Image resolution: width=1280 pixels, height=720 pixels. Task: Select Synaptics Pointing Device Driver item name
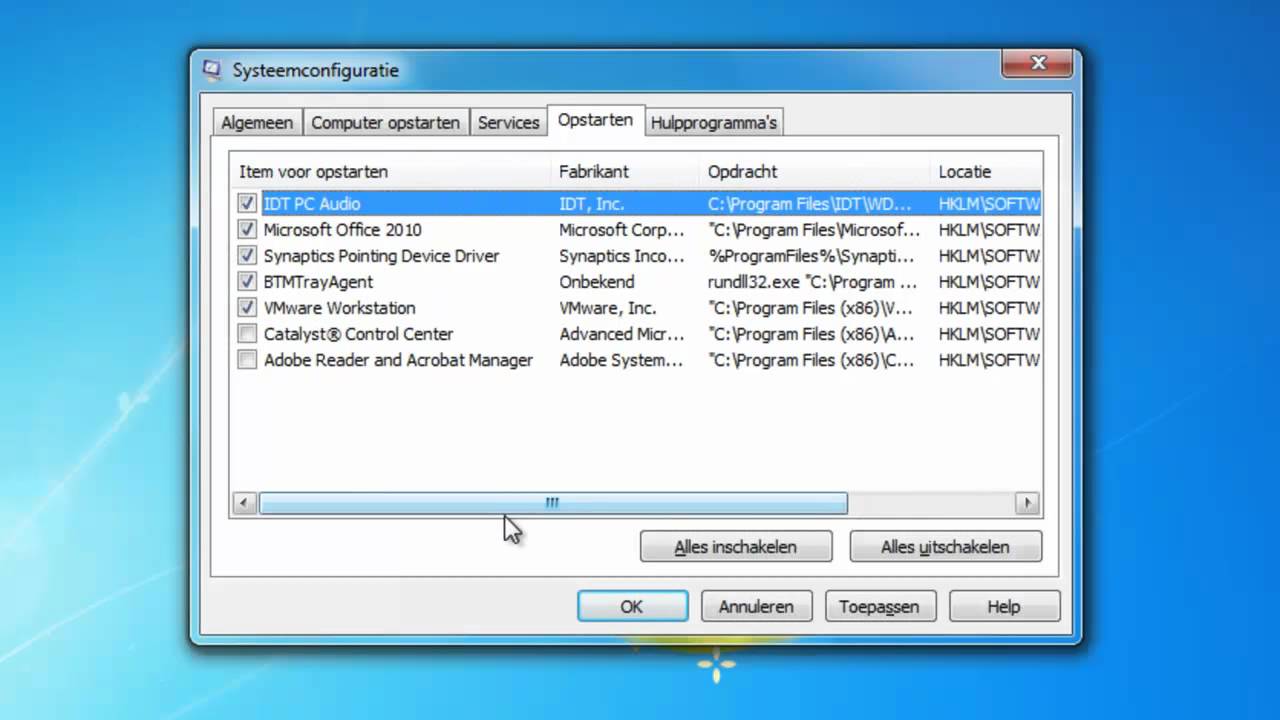(381, 256)
